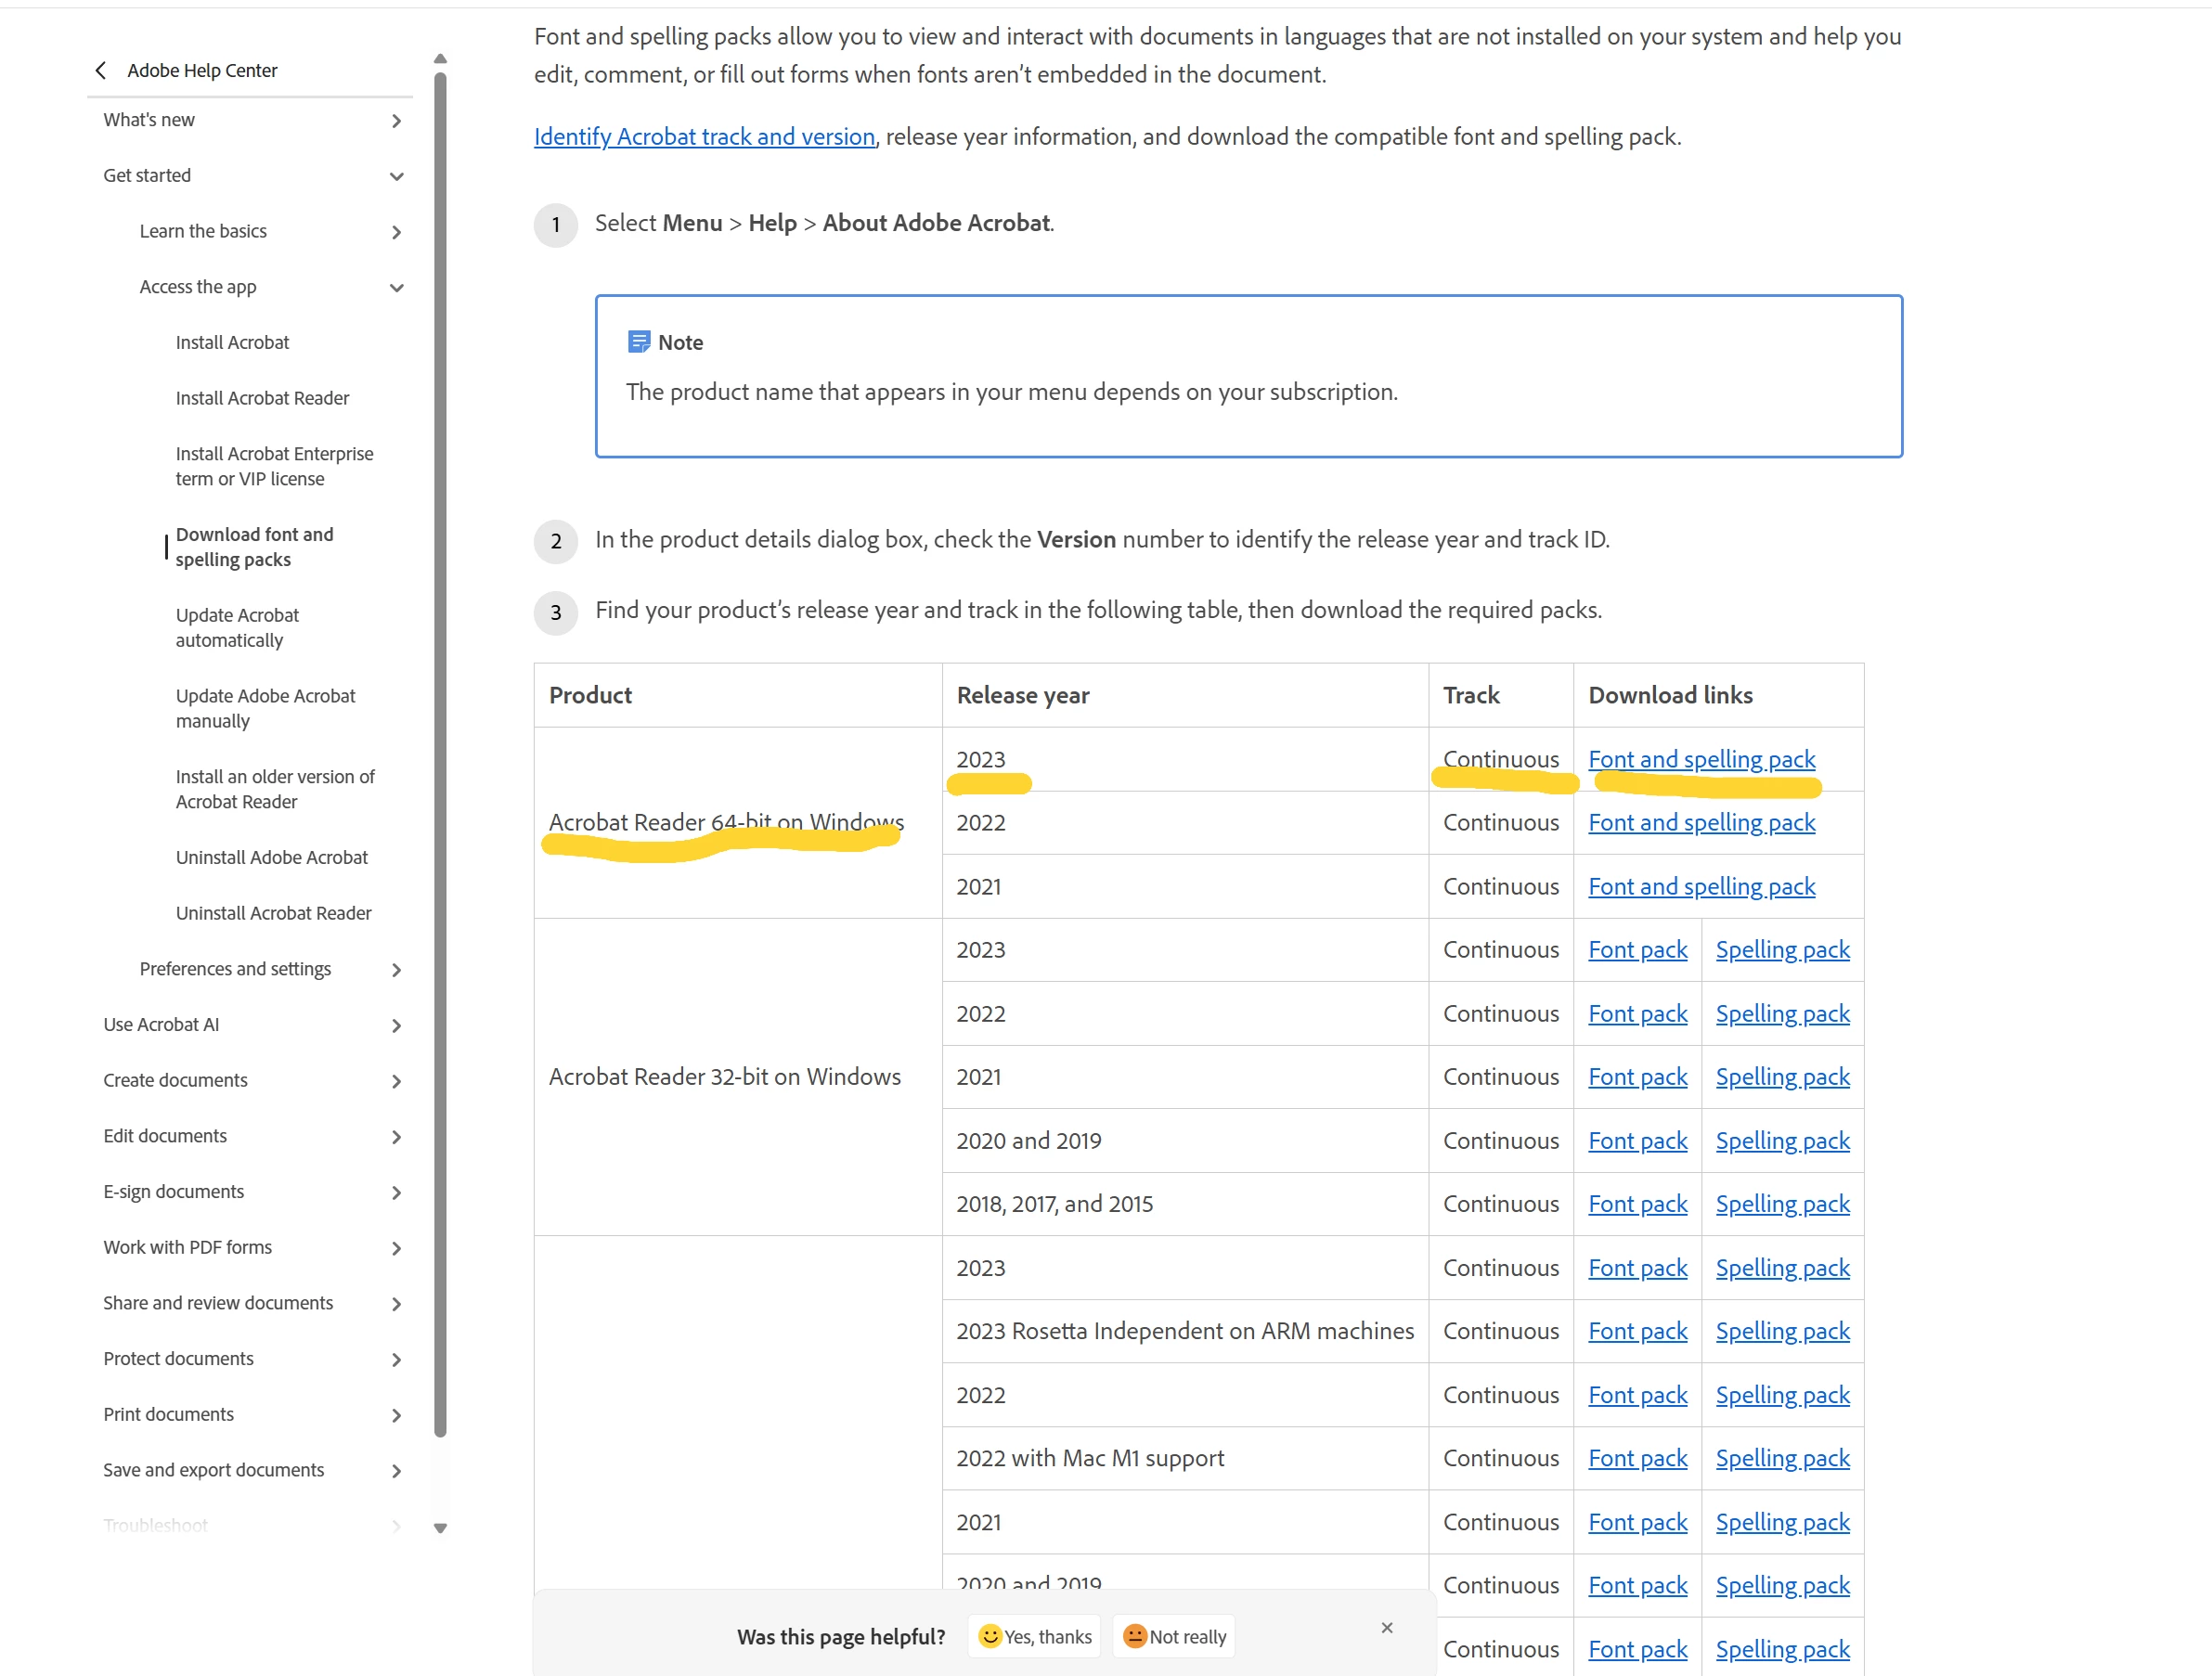
Task: Click the smiley face Yes, thanks button
Action: (x=1034, y=1636)
